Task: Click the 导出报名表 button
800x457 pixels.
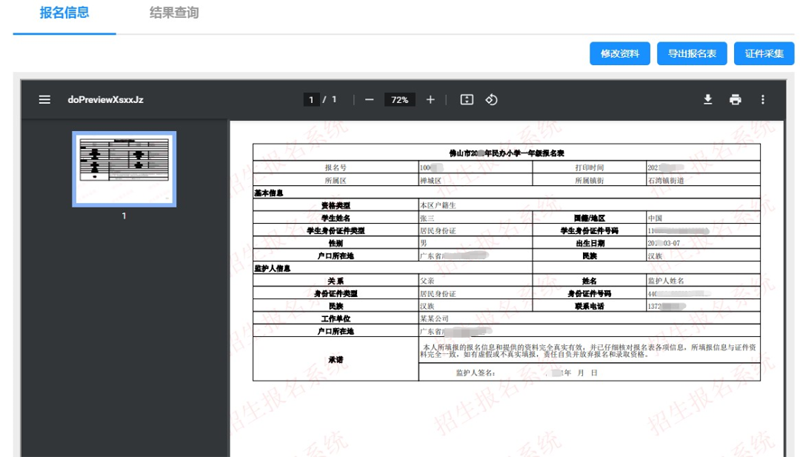Action: (692, 54)
